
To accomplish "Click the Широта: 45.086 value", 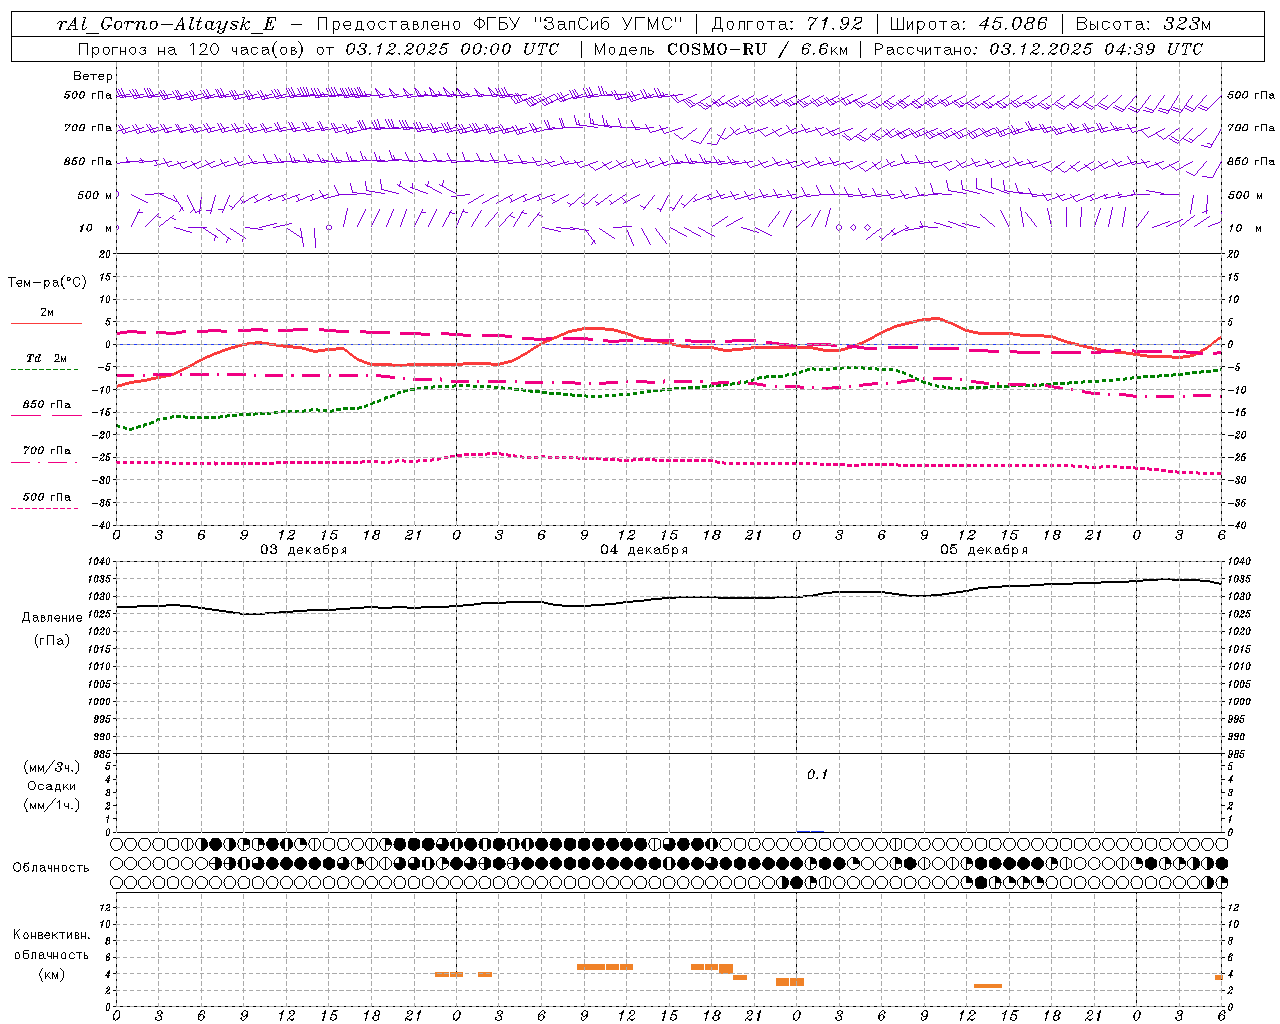I will [968, 25].
